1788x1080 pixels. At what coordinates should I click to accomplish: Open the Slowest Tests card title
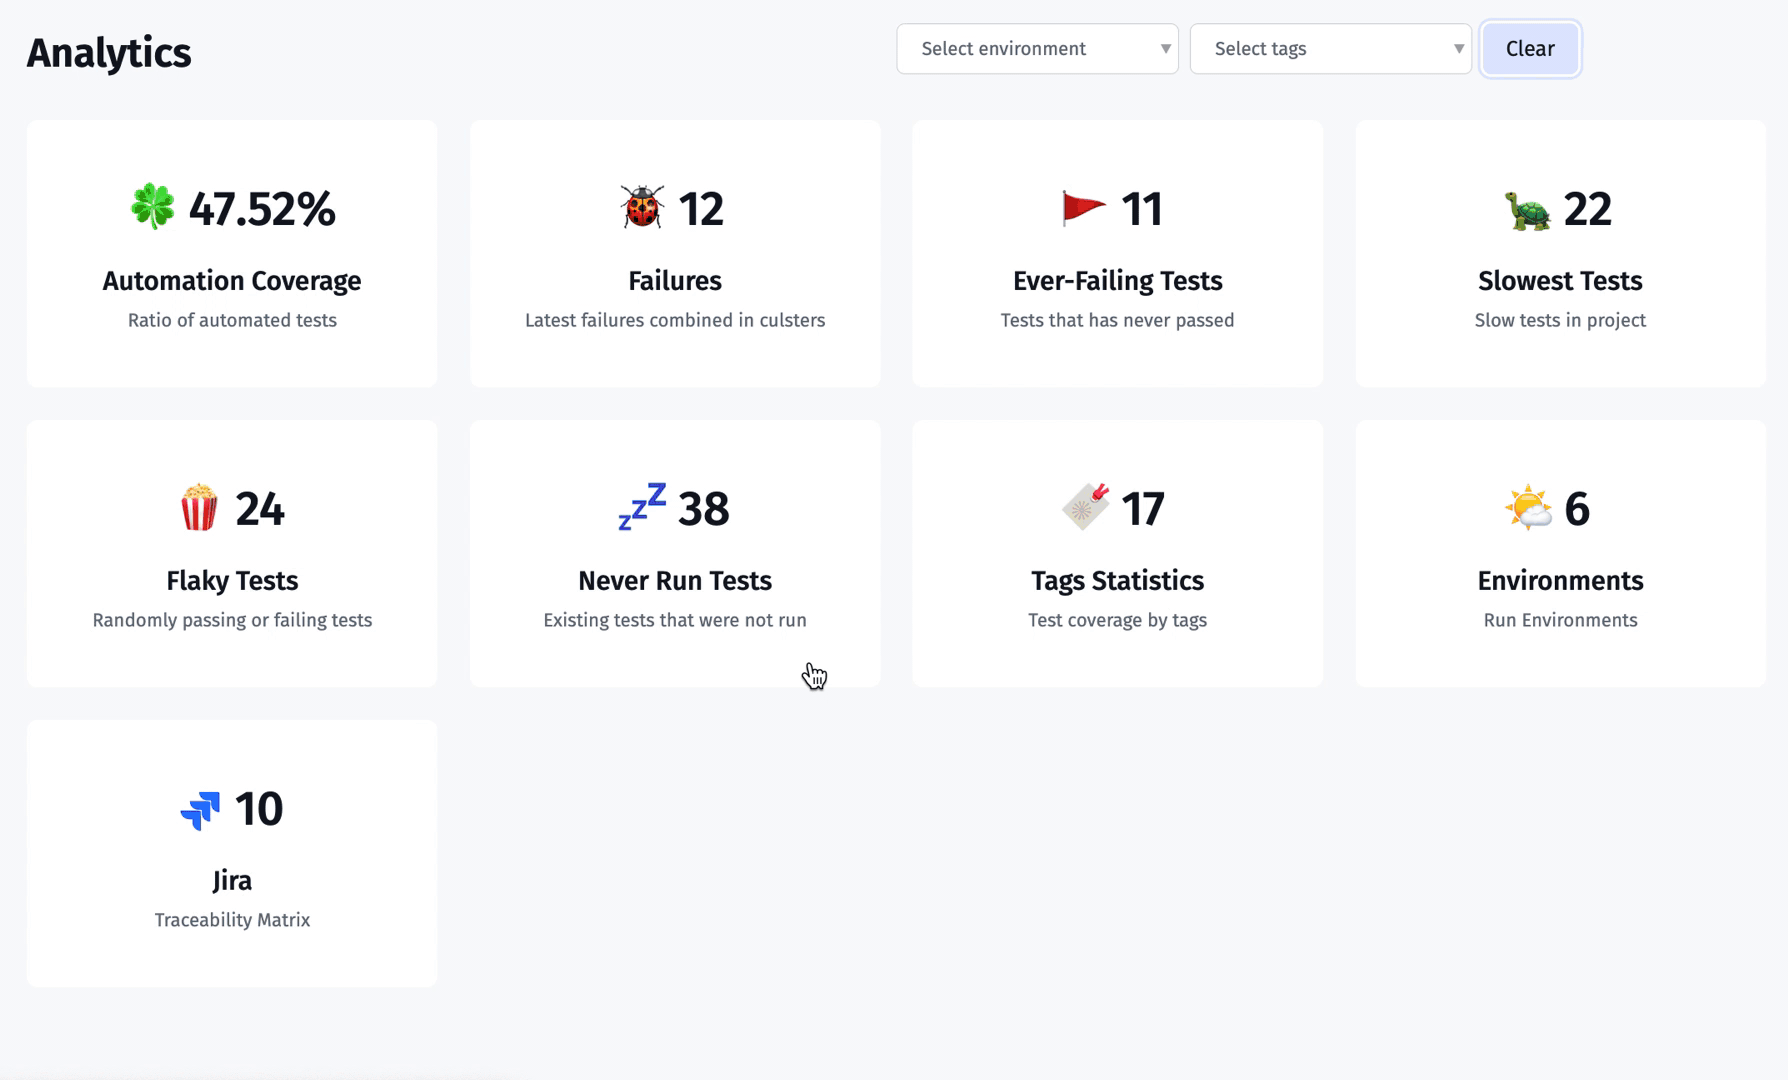1560,281
